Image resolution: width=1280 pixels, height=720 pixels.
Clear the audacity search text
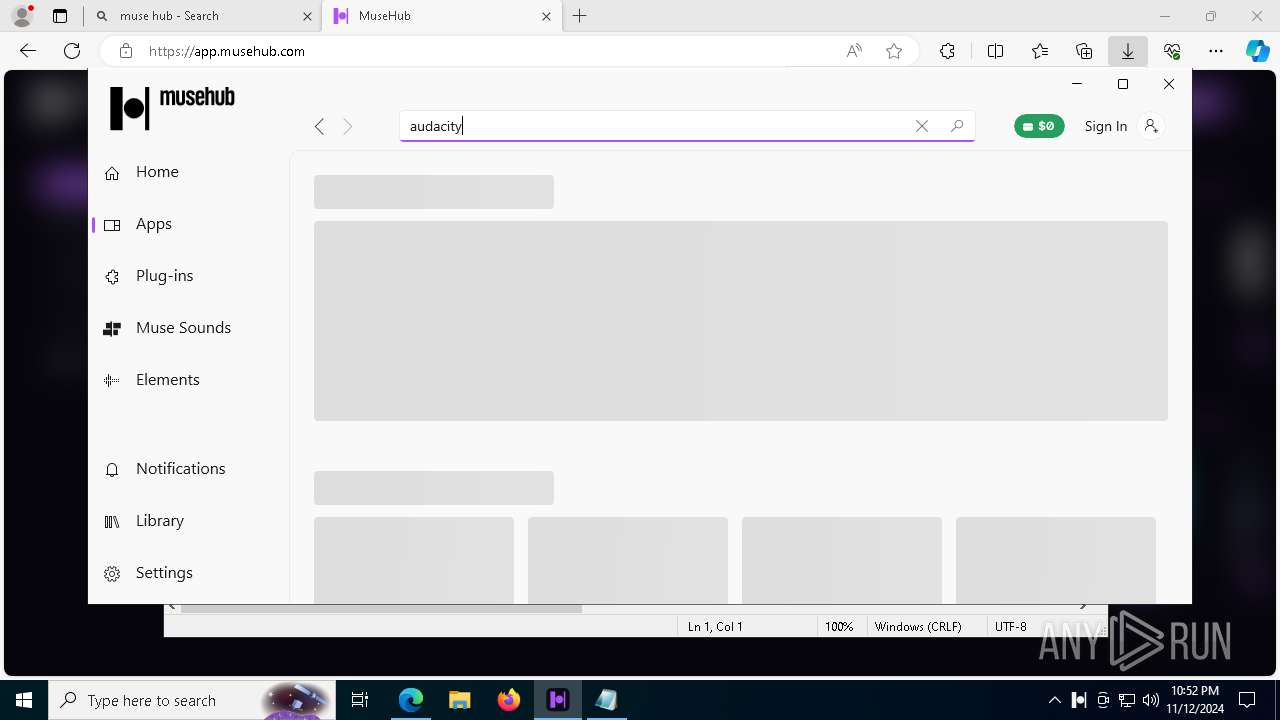922,126
